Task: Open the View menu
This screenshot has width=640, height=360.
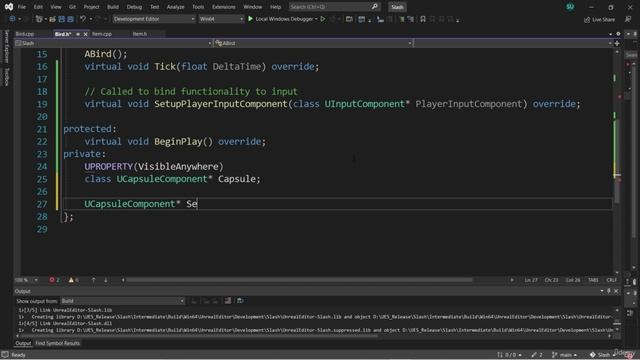Action: pos(56,7)
